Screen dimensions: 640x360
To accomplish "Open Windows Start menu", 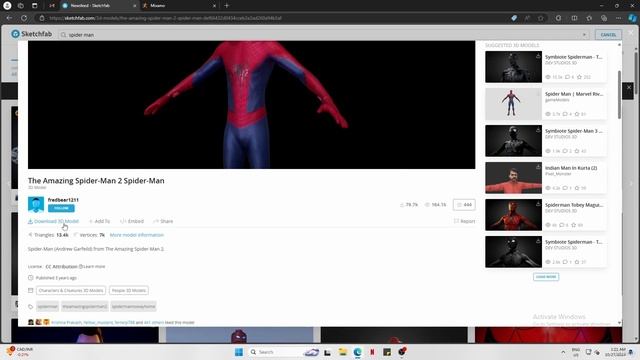I will click(x=239, y=352).
